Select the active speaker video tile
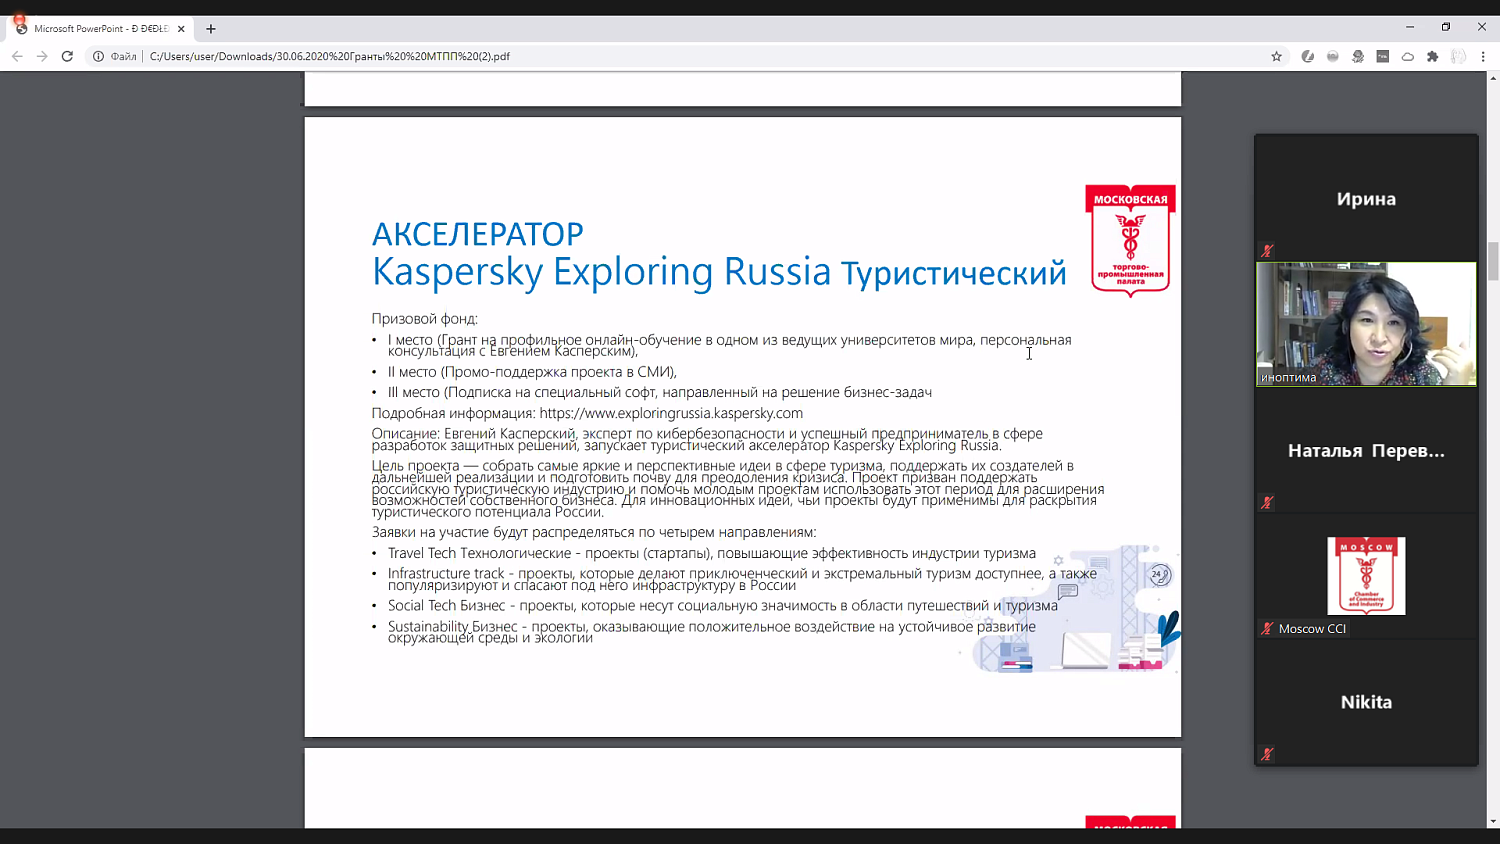The image size is (1500, 844). tap(1366, 324)
